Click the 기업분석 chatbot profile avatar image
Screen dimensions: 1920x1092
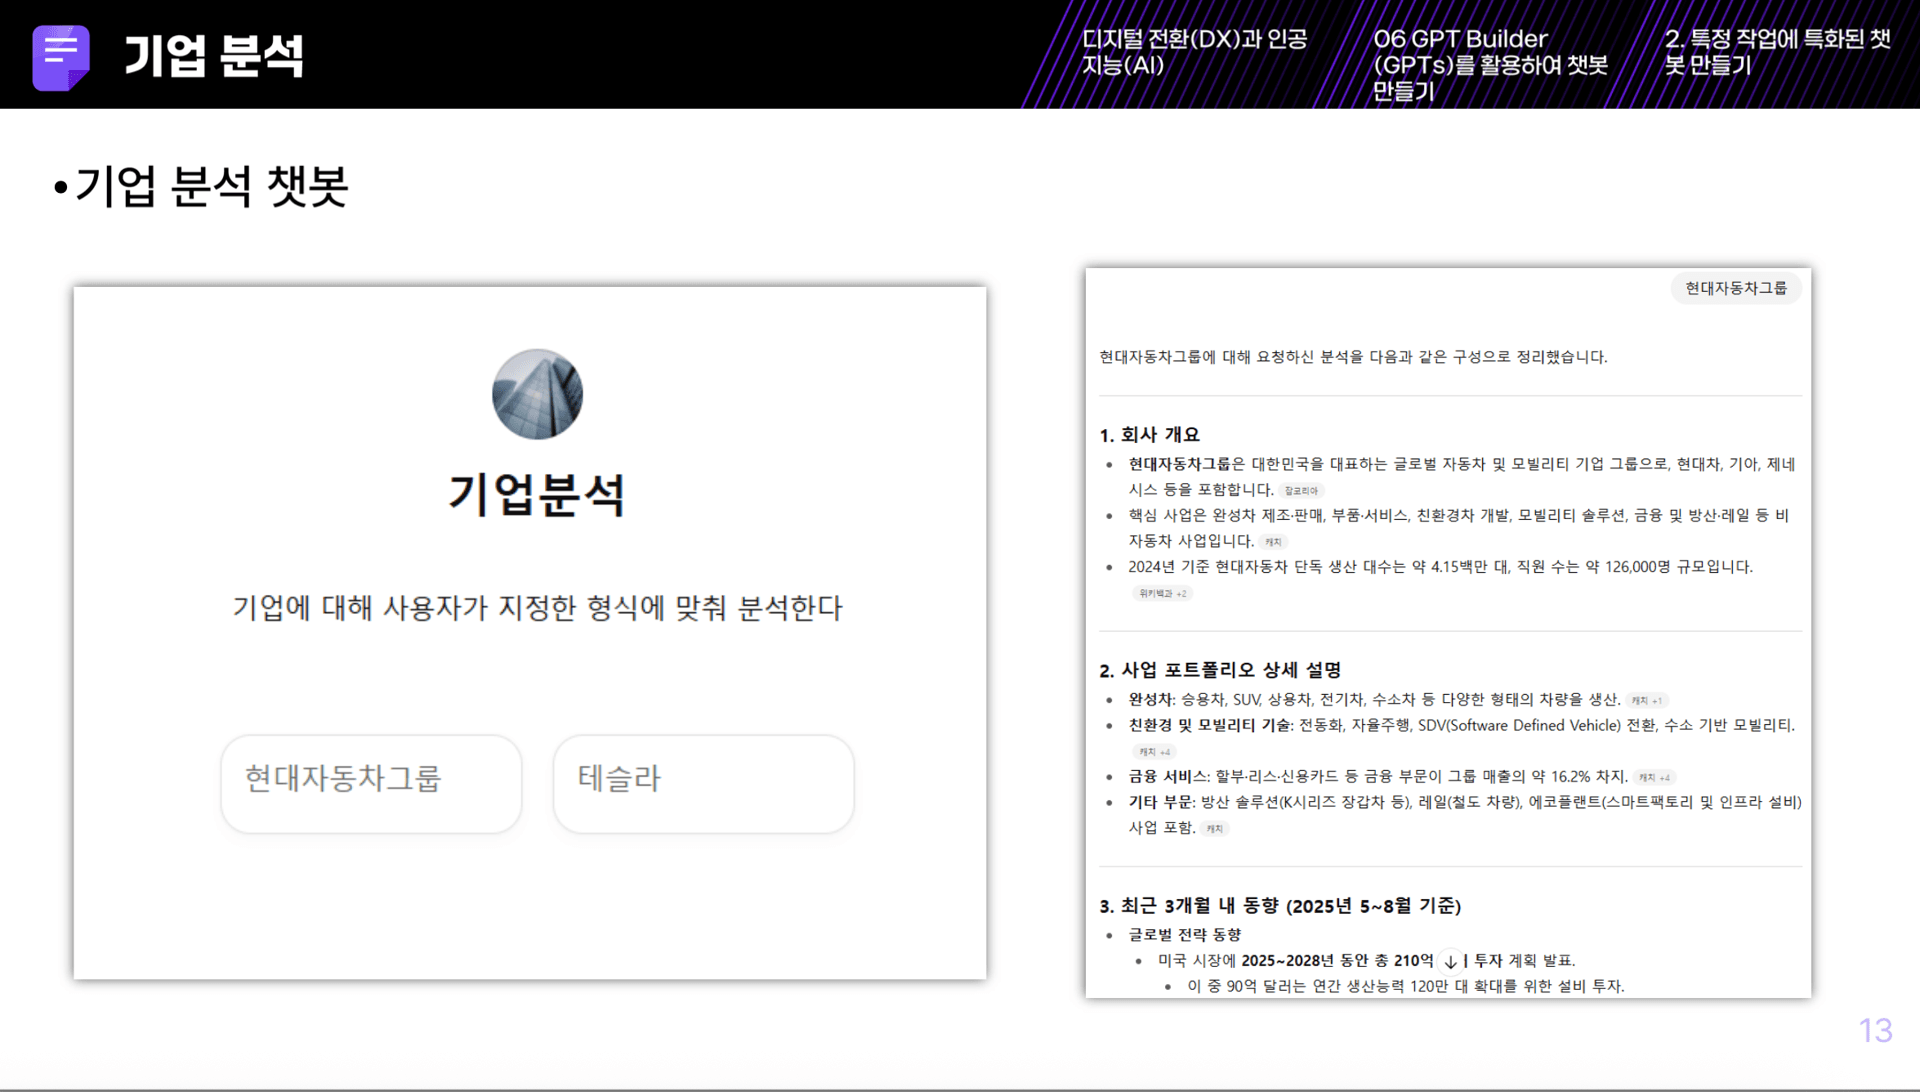point(537,394)
